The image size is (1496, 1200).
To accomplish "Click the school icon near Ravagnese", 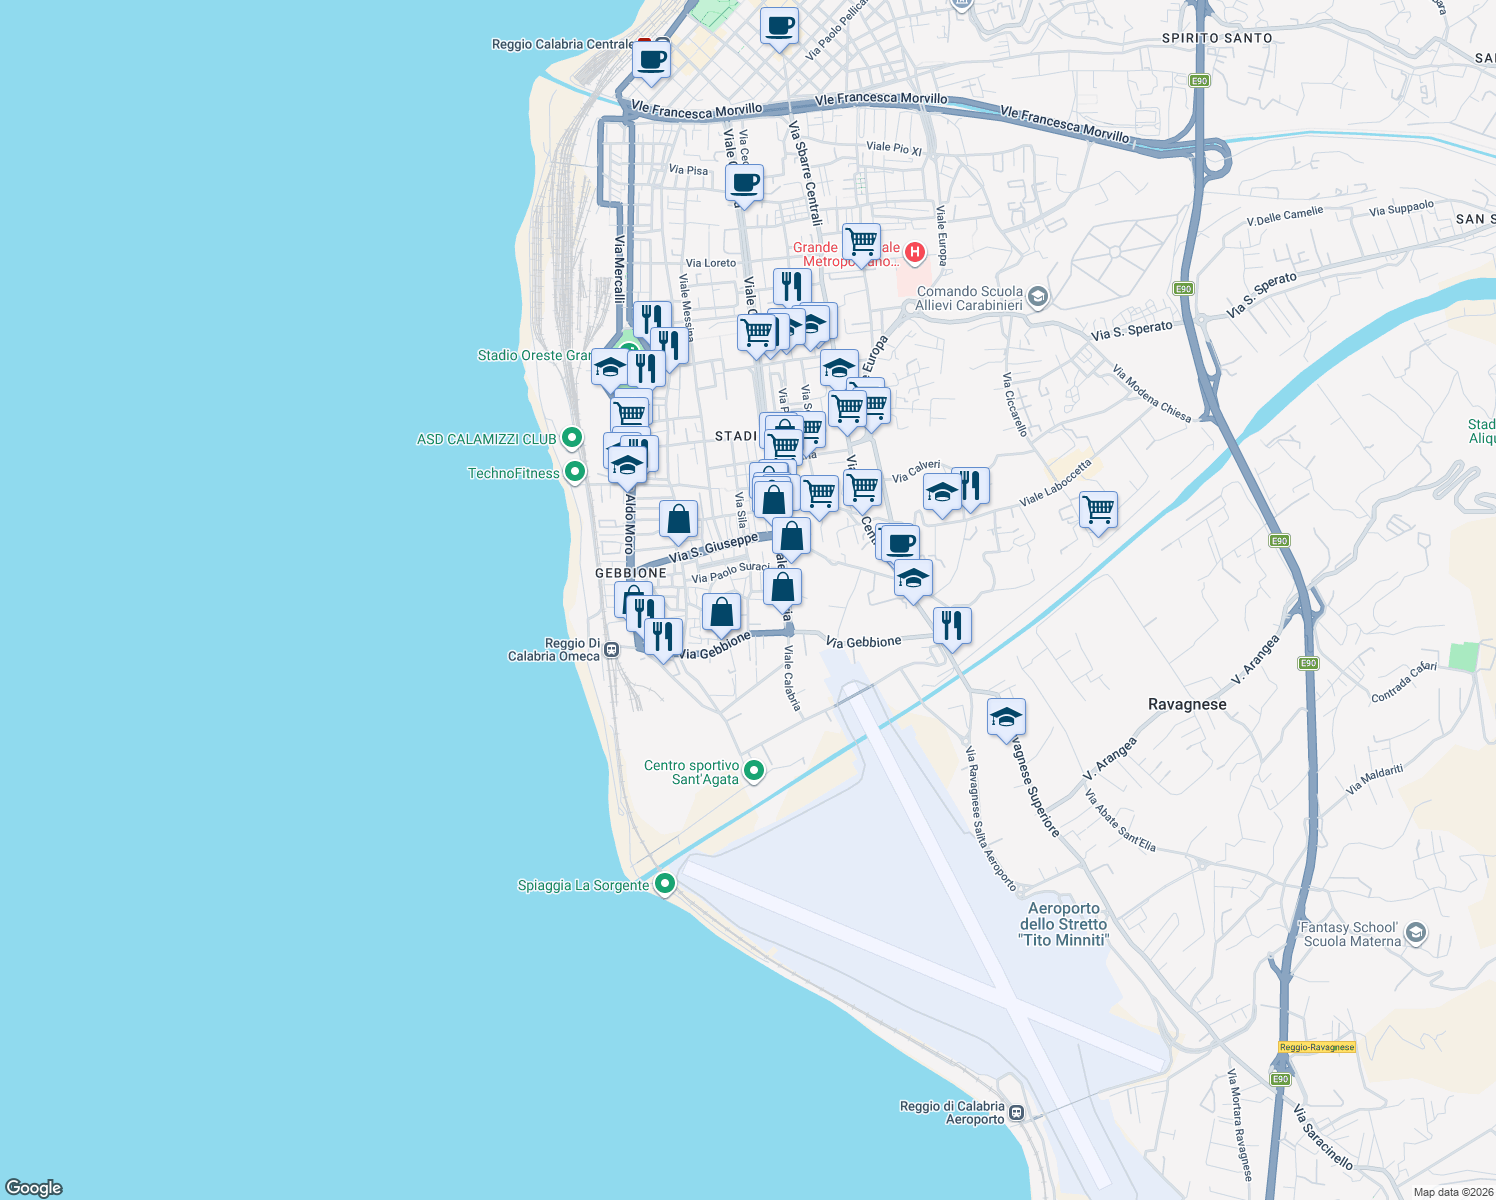I will coord(1005,717).
